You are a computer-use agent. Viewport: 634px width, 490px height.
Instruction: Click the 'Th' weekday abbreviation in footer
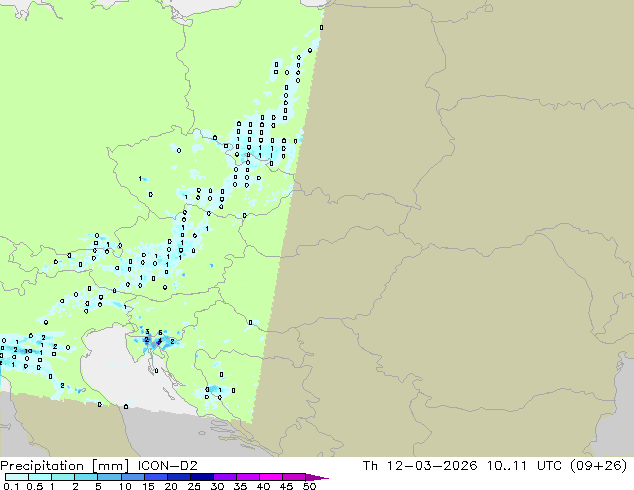point(370,466)
